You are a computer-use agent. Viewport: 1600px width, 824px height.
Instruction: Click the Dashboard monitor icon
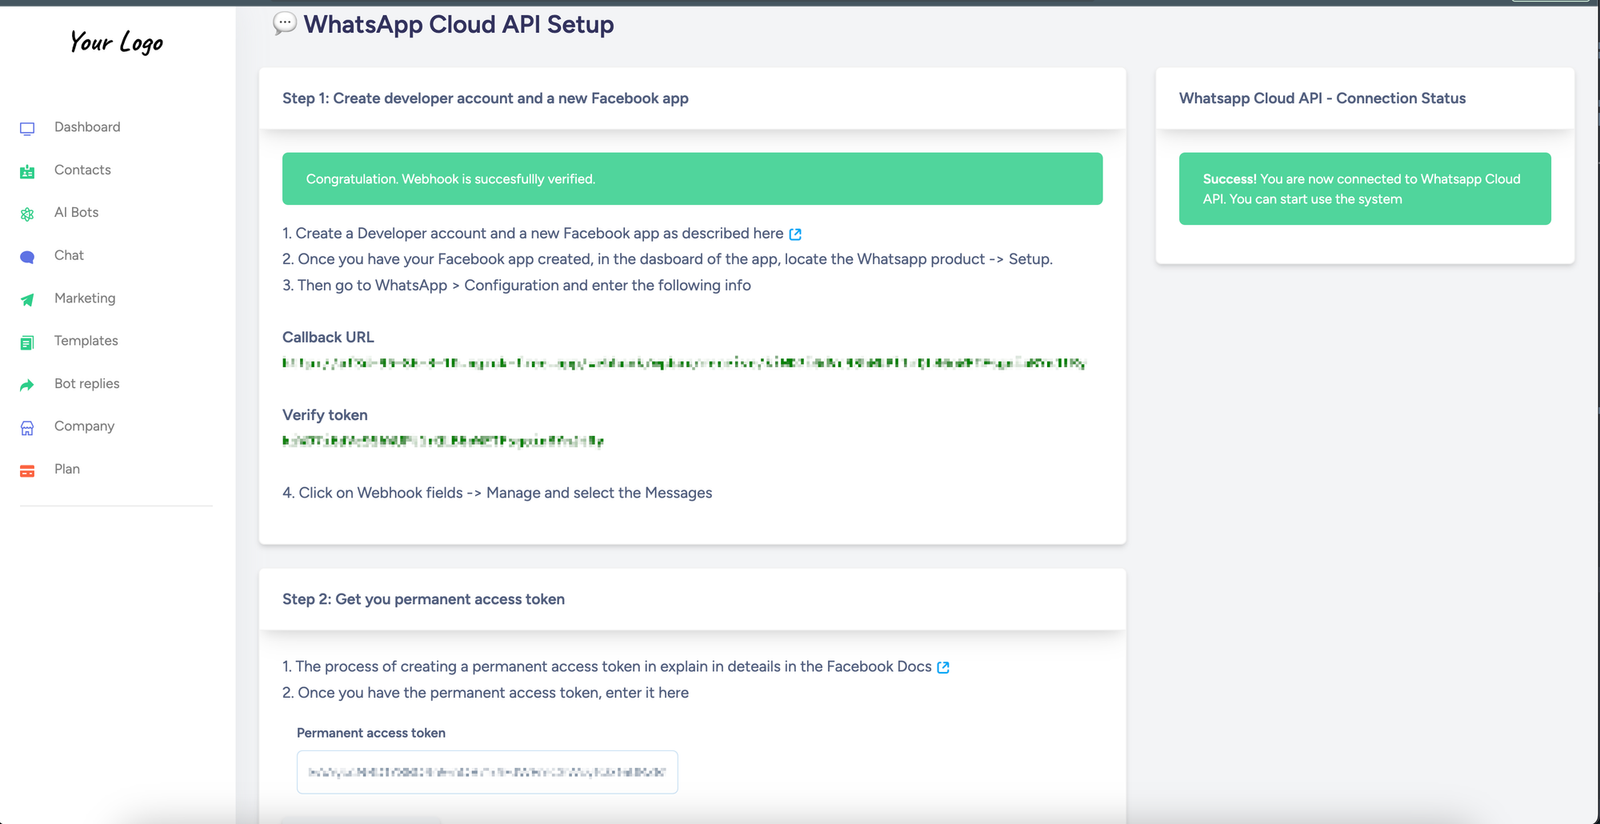[27, 128]
